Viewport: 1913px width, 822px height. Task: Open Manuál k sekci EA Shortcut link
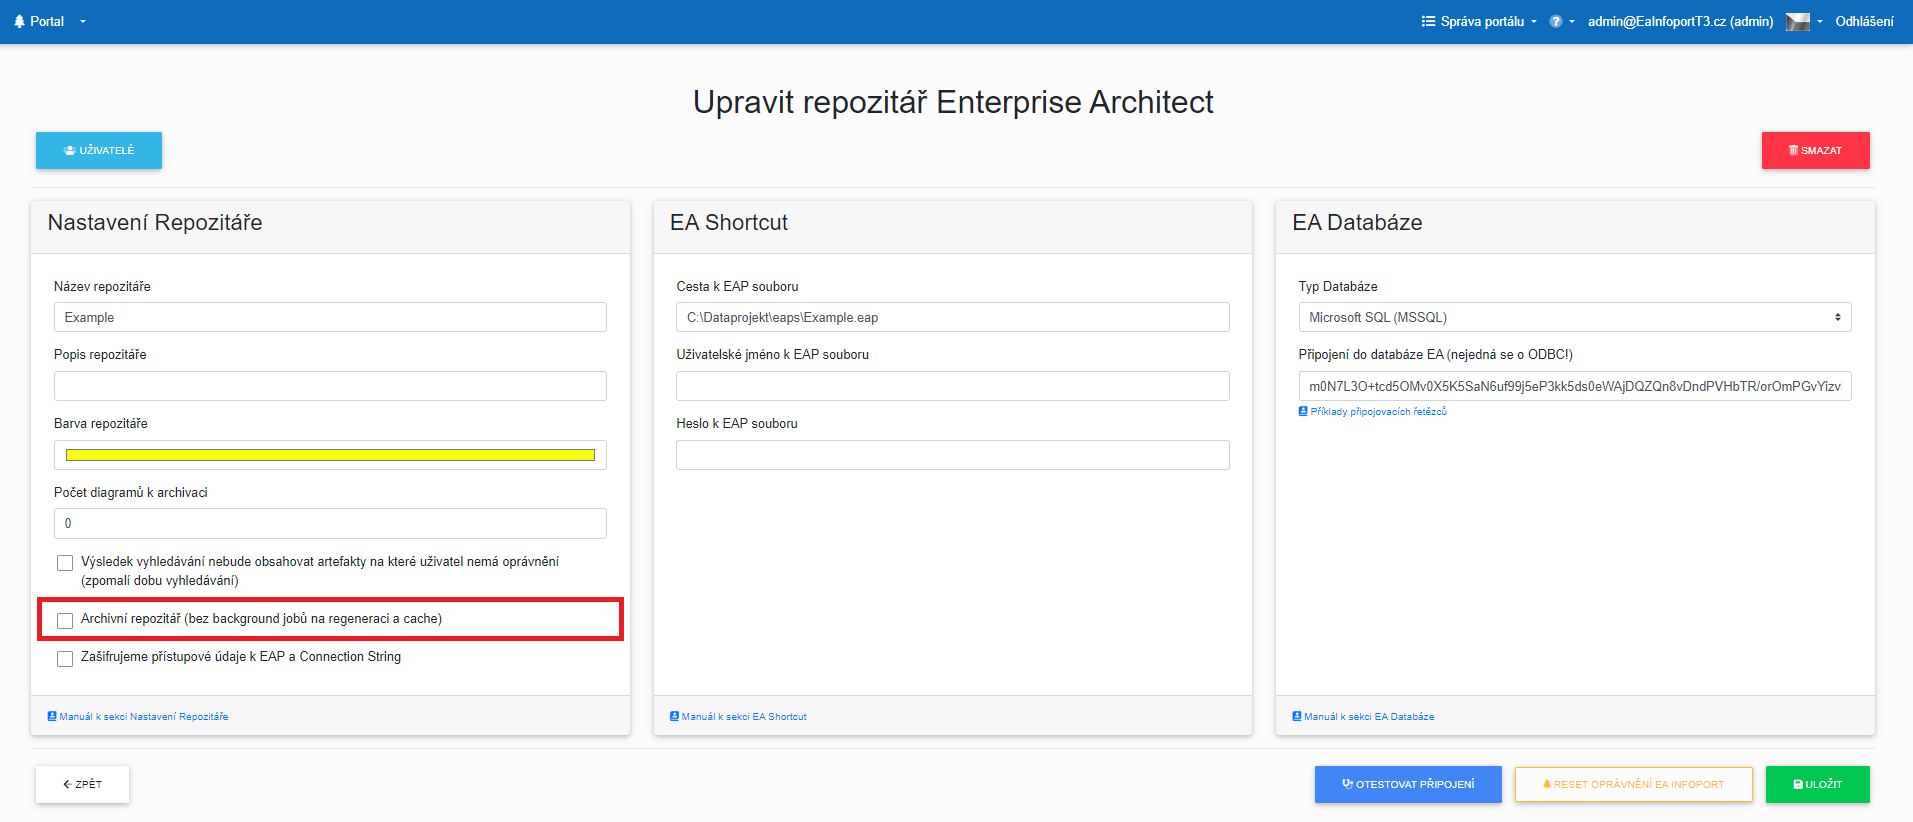[x=738, y=716]
